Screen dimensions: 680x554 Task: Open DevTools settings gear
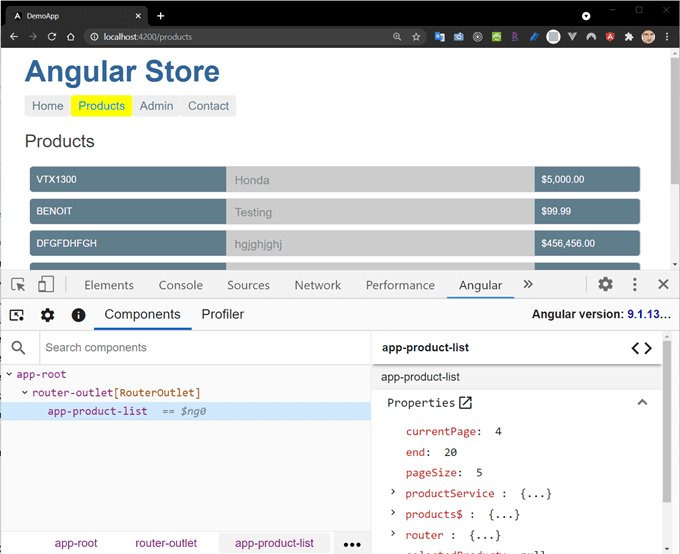[x=605, y=285]
